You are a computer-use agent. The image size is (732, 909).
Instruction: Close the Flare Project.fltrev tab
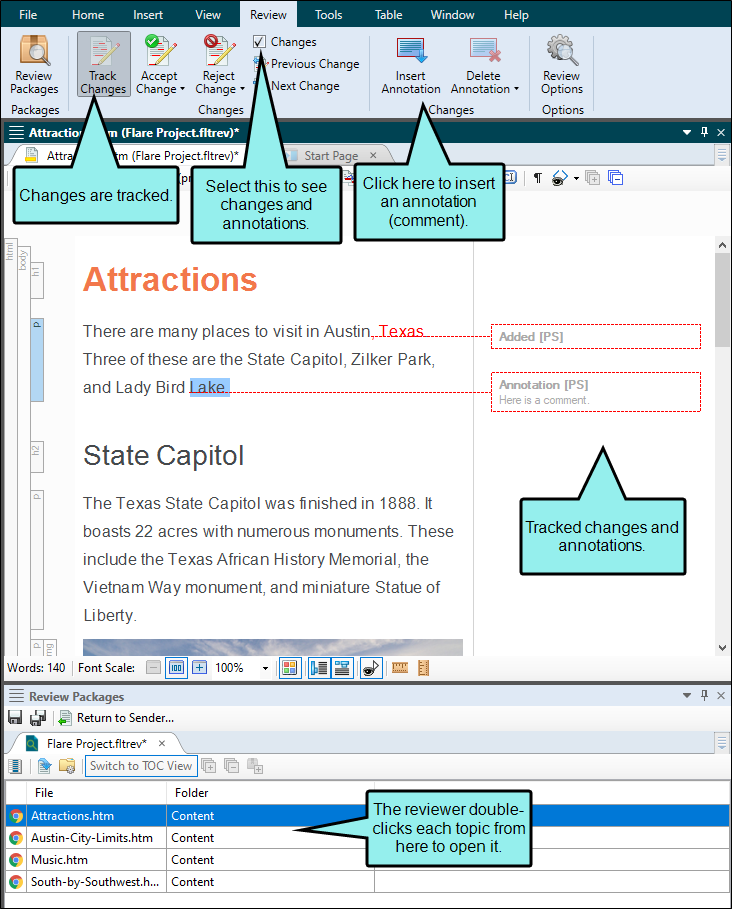162,743
